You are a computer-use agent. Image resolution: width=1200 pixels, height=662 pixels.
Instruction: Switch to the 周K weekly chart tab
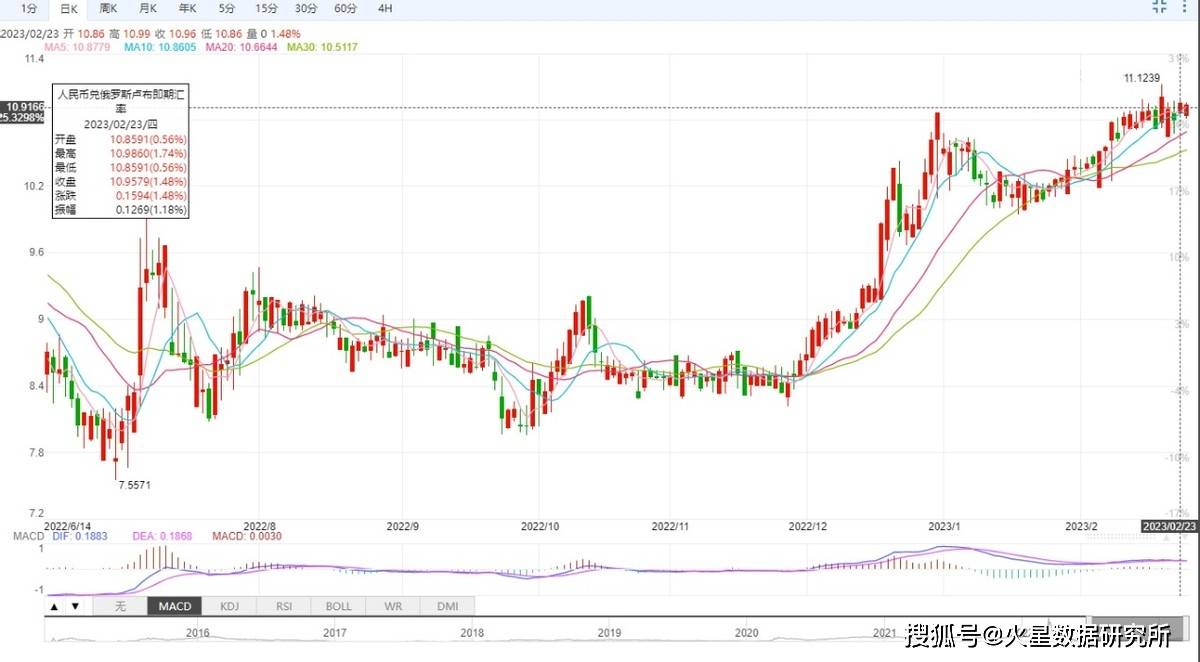coord(108,8)
